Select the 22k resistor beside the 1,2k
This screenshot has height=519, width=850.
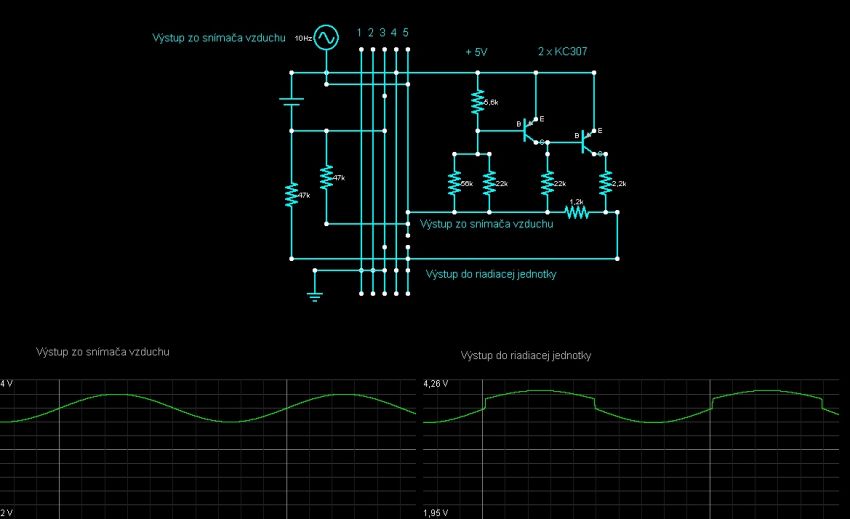point(547,183)
